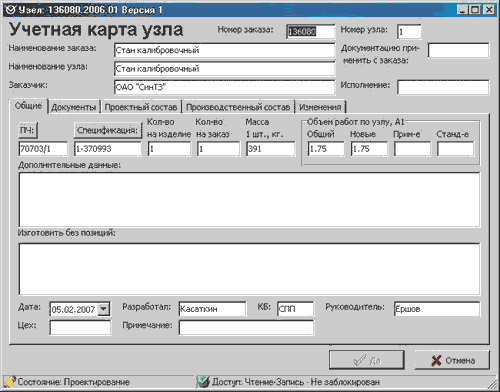This screenshot has height=392, width=500.
Task: Switch to the Изменения tab
Action: point(320,107)
